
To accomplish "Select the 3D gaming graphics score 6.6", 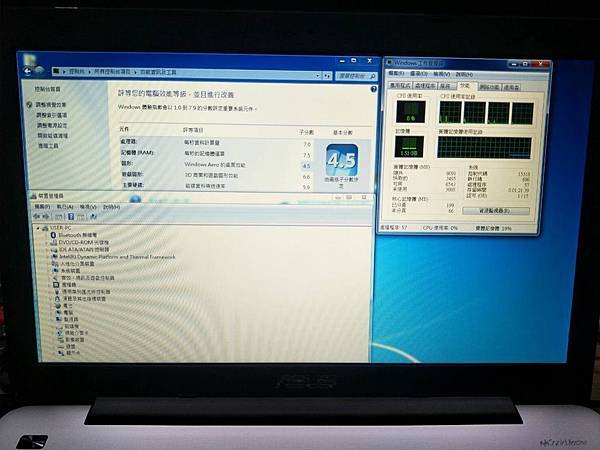I will pyautogui.click(x=307, y=177).
